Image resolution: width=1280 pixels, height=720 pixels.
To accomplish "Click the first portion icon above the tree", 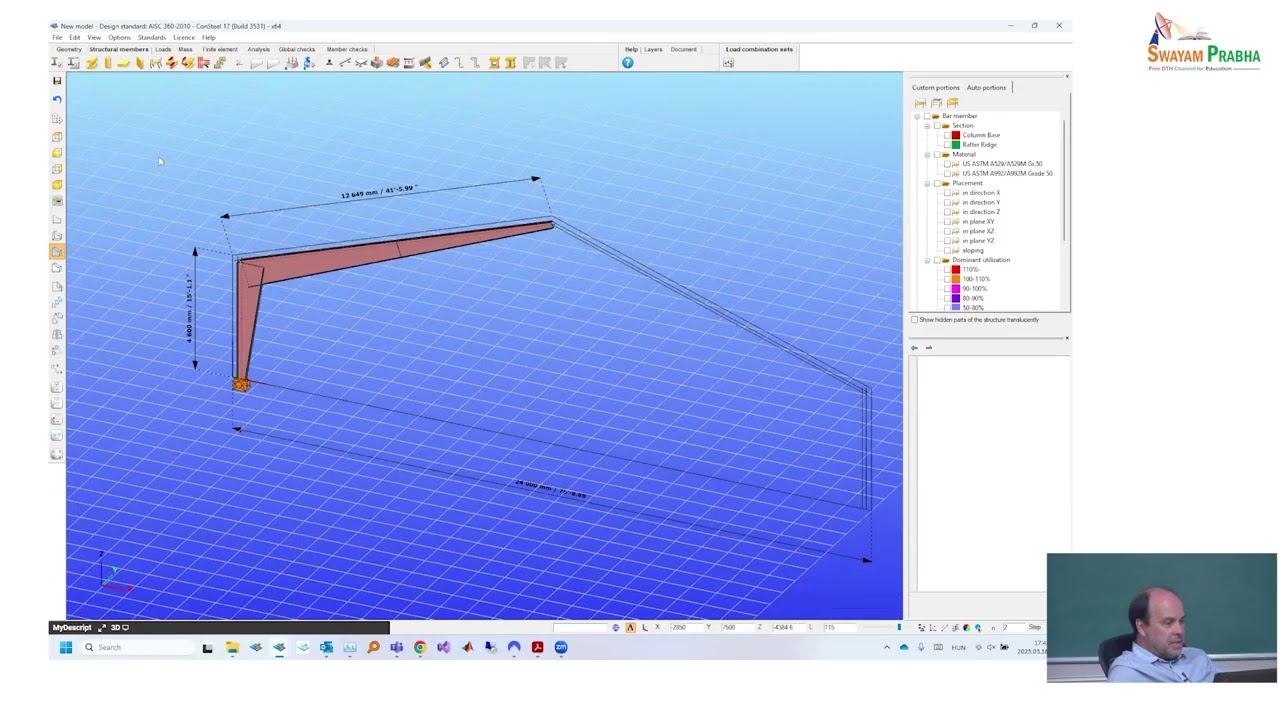I will [921, 103].
